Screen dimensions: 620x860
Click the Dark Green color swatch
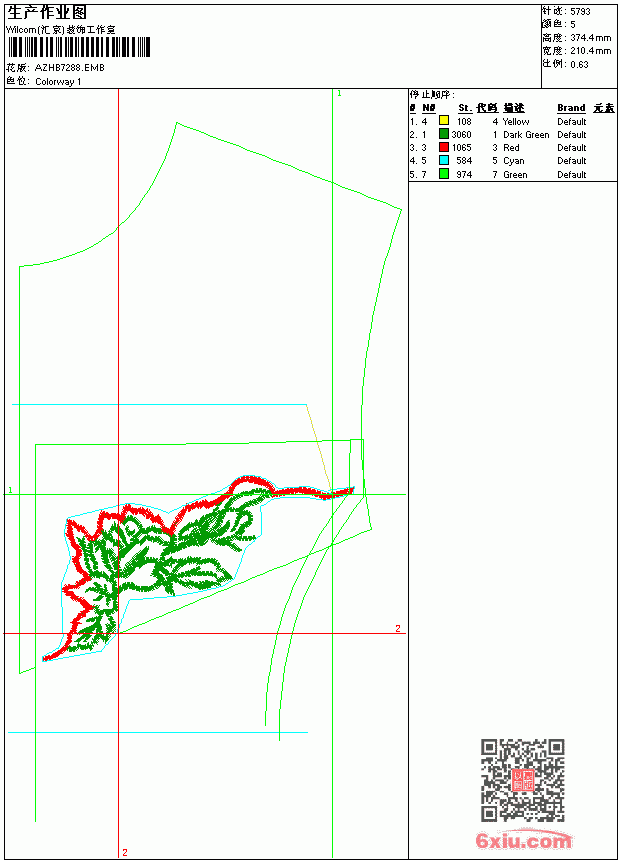click(444, 134)
